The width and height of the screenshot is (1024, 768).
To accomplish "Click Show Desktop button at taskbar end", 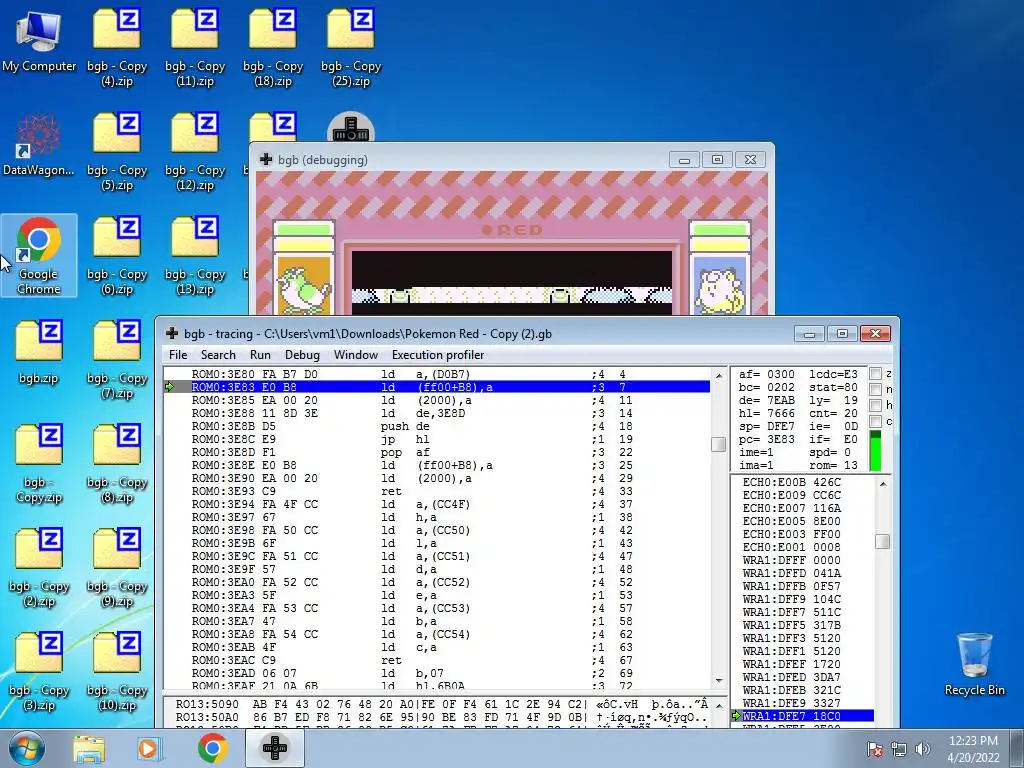I will [1018, 748].
